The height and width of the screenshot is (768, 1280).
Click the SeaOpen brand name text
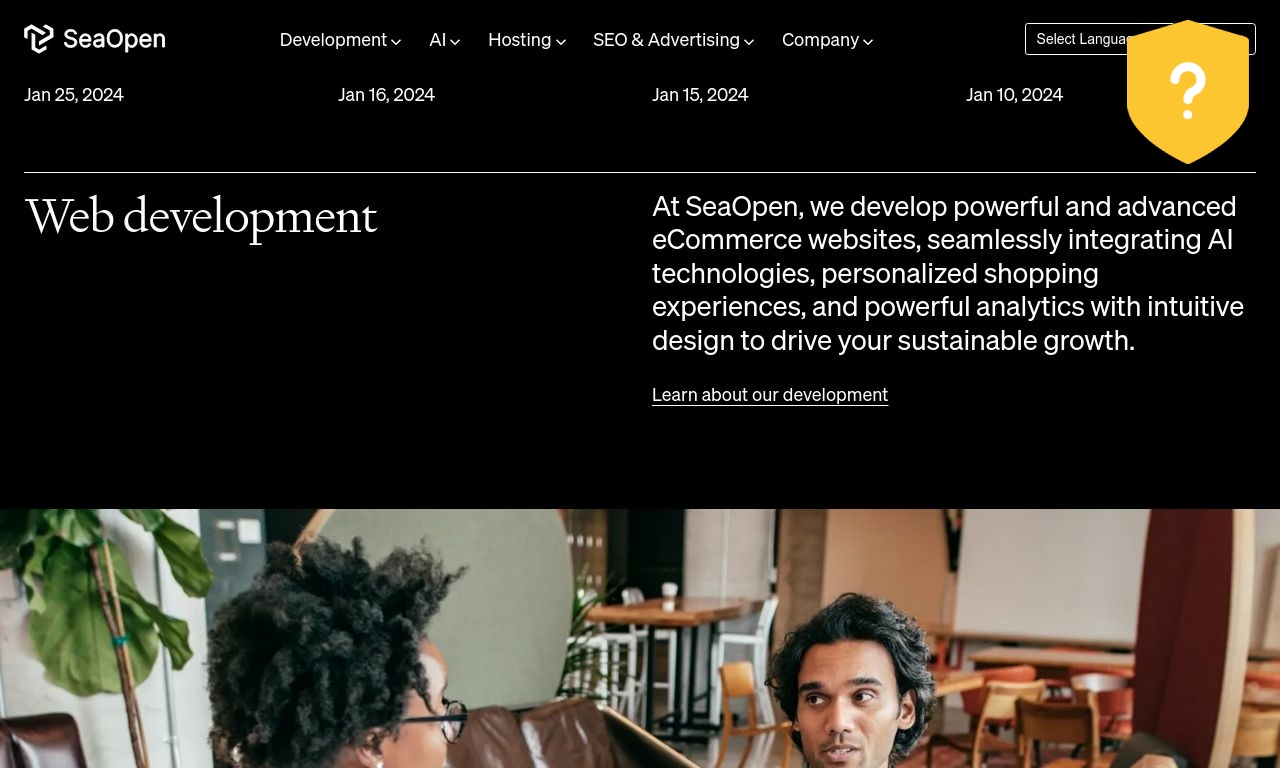114,40
